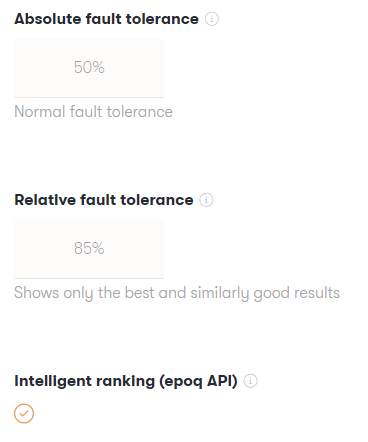Image resolution: width=368 pixels, height=442 pixels.
Task: Click the word 'Normal' under 50% field
Action: [x=40, y=112]
